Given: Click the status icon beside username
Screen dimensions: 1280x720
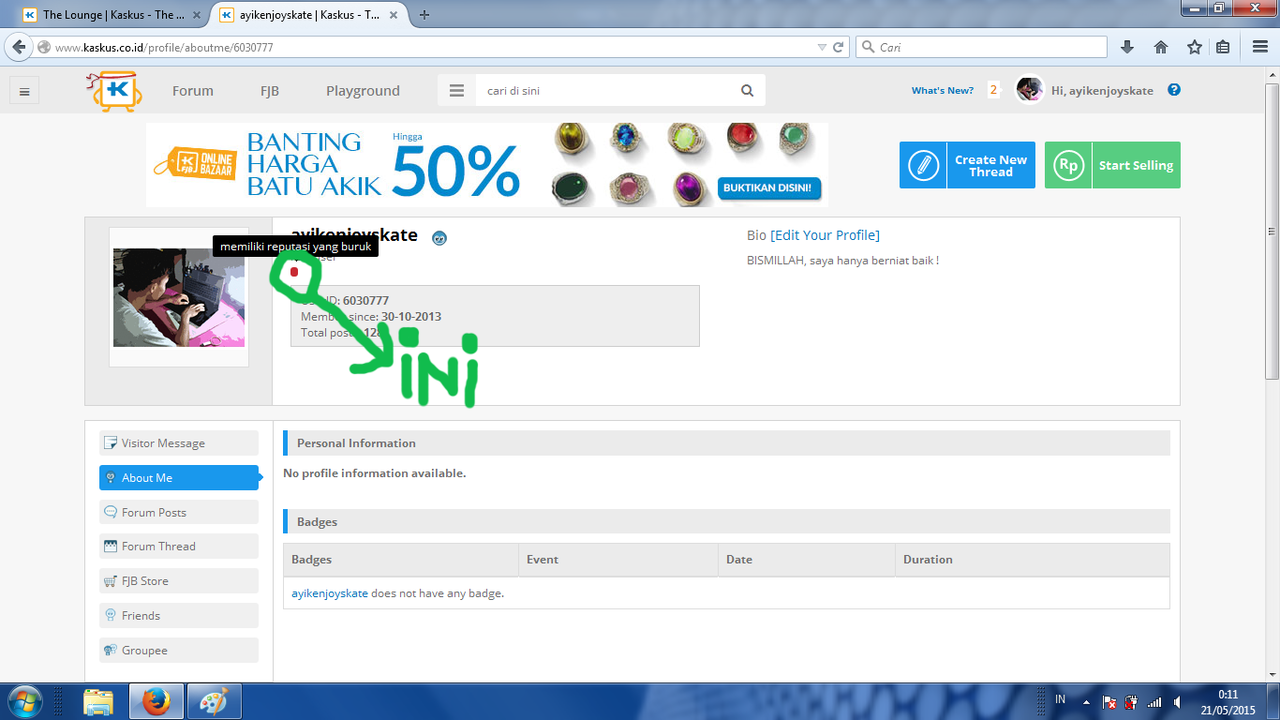Looking at the screenshot, I should [439, 238].
